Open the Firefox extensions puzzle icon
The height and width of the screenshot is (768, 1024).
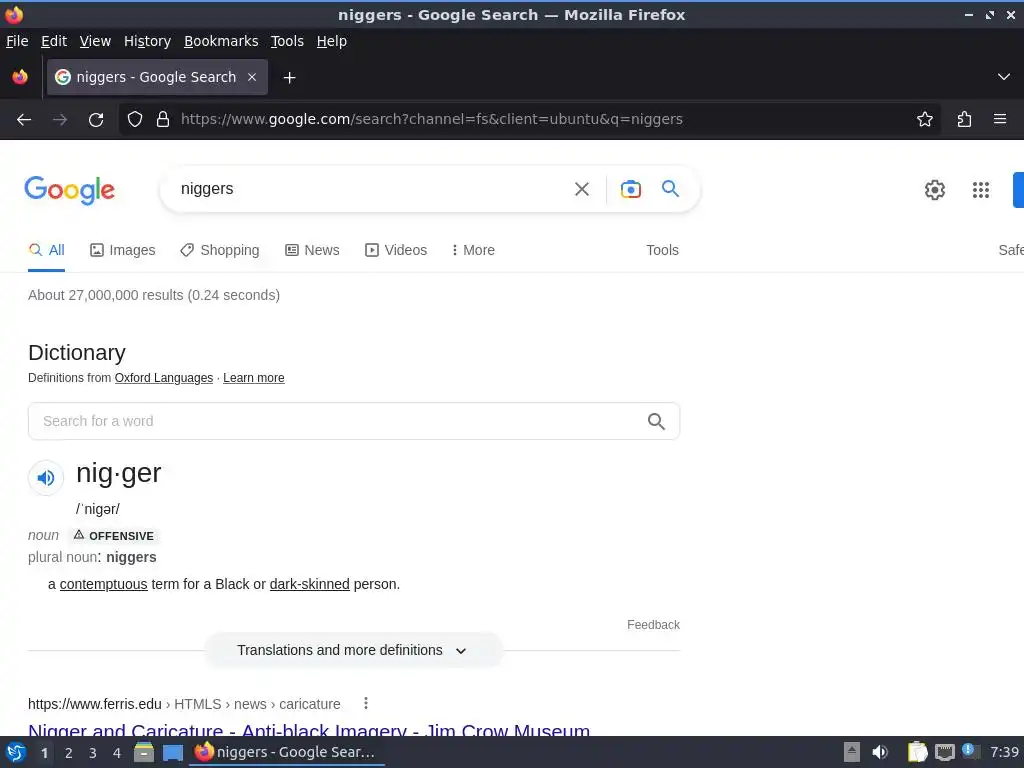964,119
